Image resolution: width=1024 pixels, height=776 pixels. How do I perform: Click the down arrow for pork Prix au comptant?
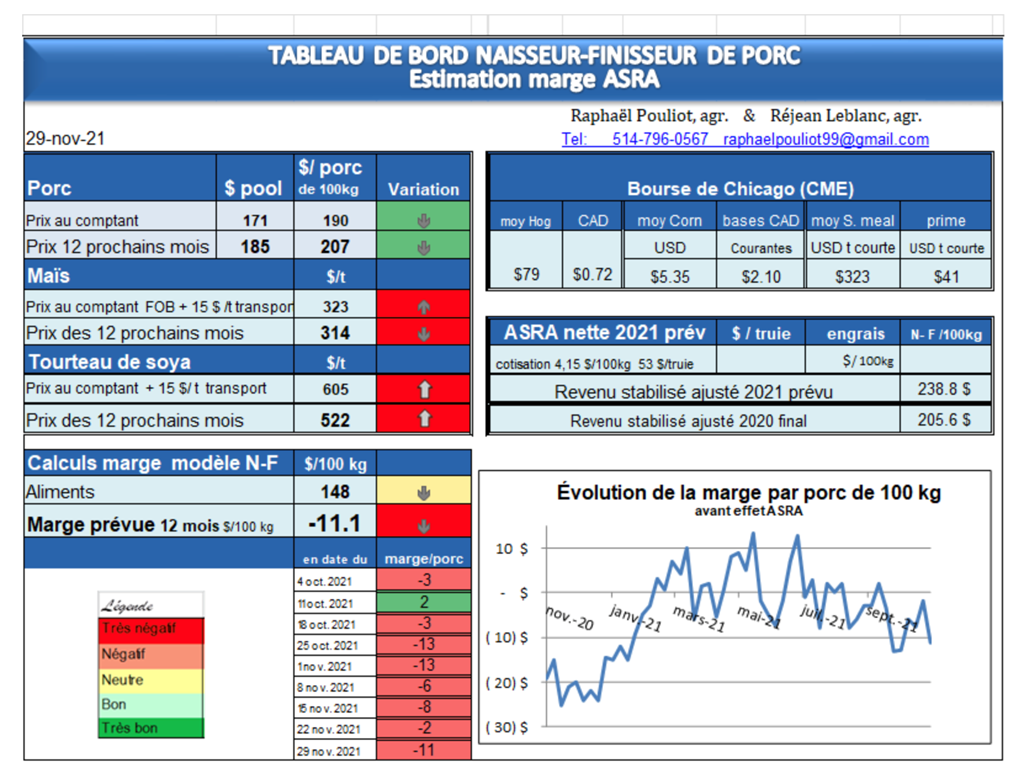tap(424, 219)
